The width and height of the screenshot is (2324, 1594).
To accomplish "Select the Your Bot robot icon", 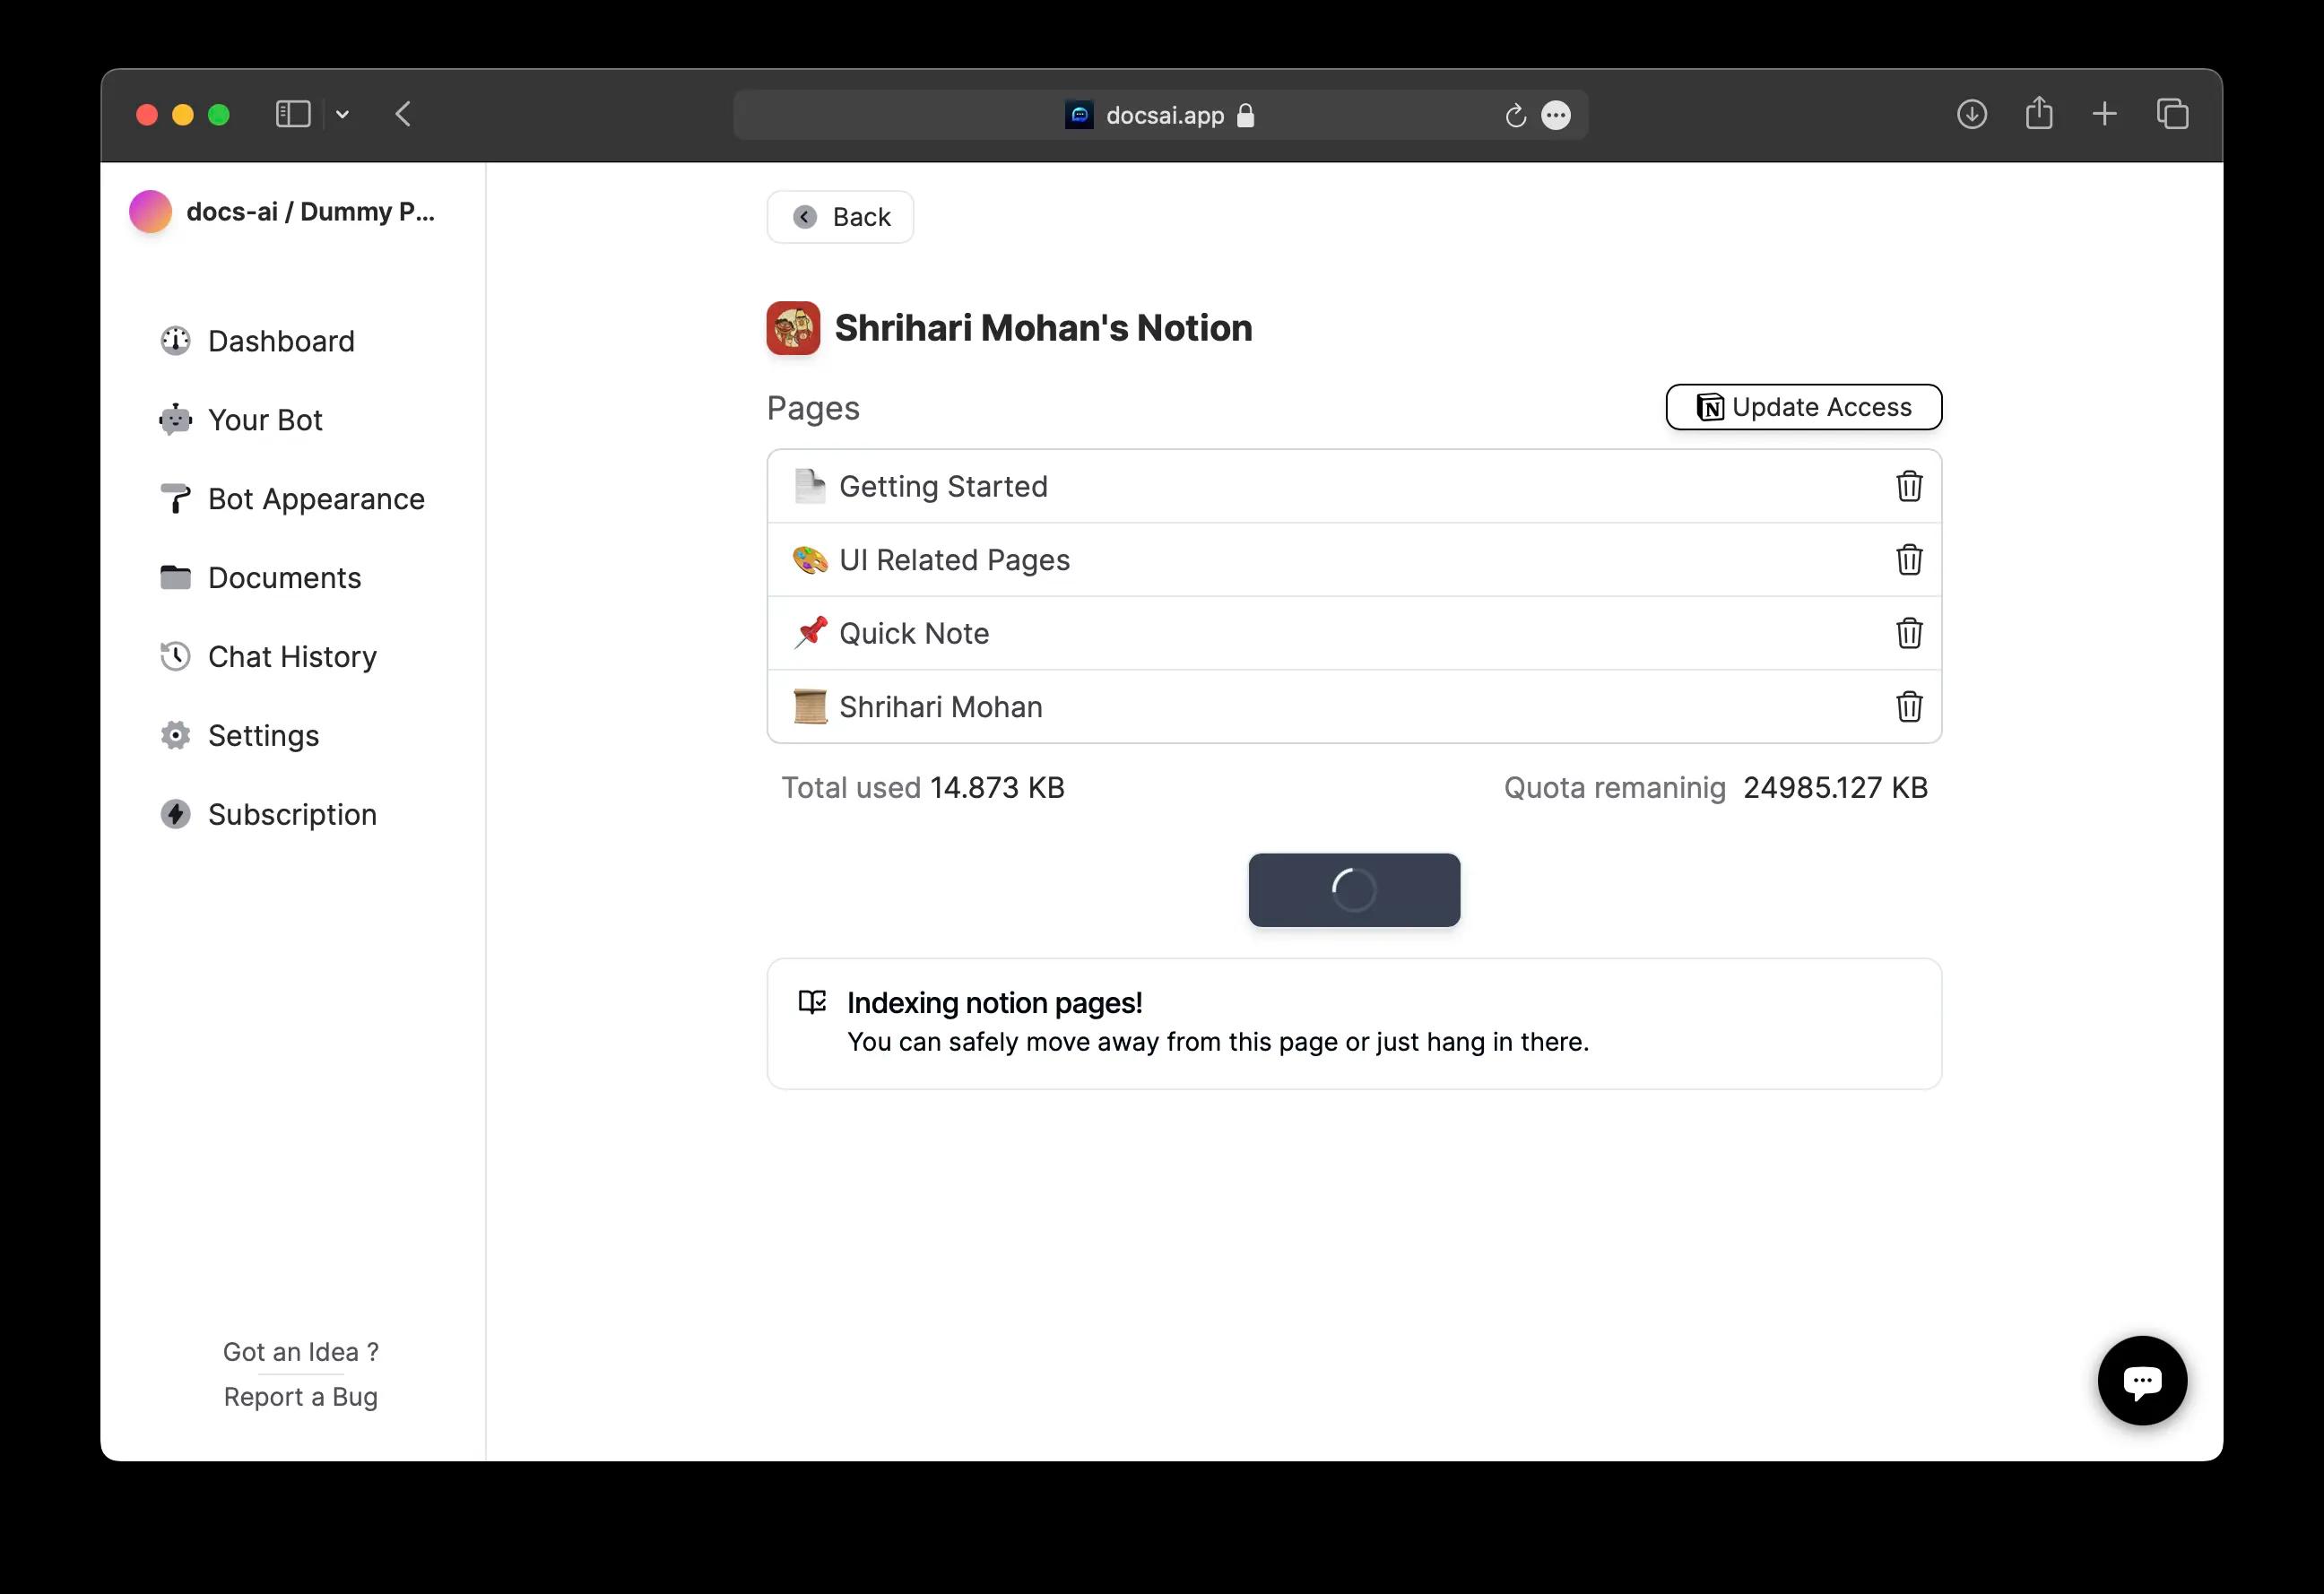I will pos(175,420).
